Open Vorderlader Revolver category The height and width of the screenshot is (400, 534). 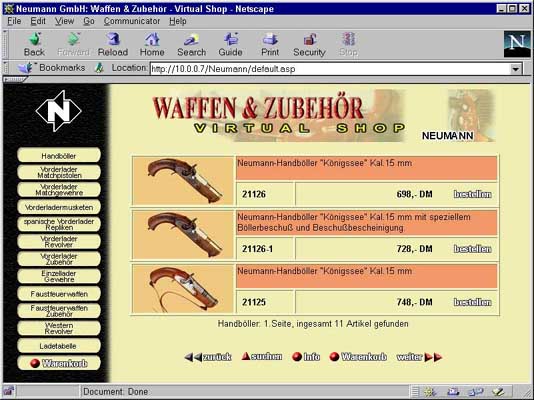click(x=59, y=242)
